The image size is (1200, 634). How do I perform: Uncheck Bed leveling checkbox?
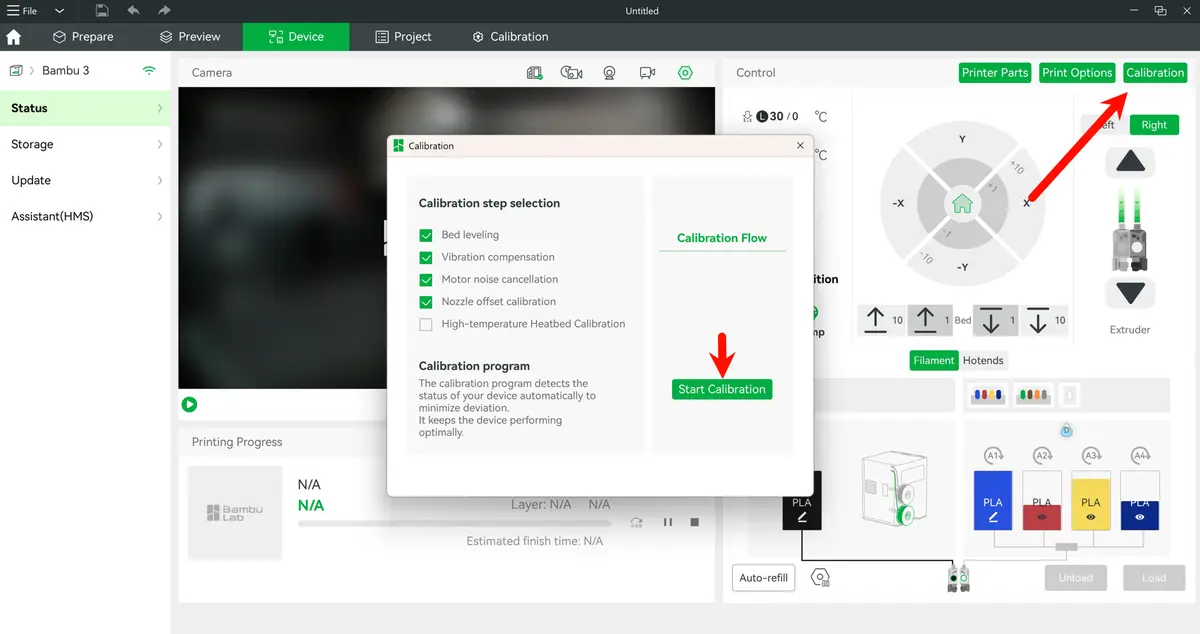point(426,235)
